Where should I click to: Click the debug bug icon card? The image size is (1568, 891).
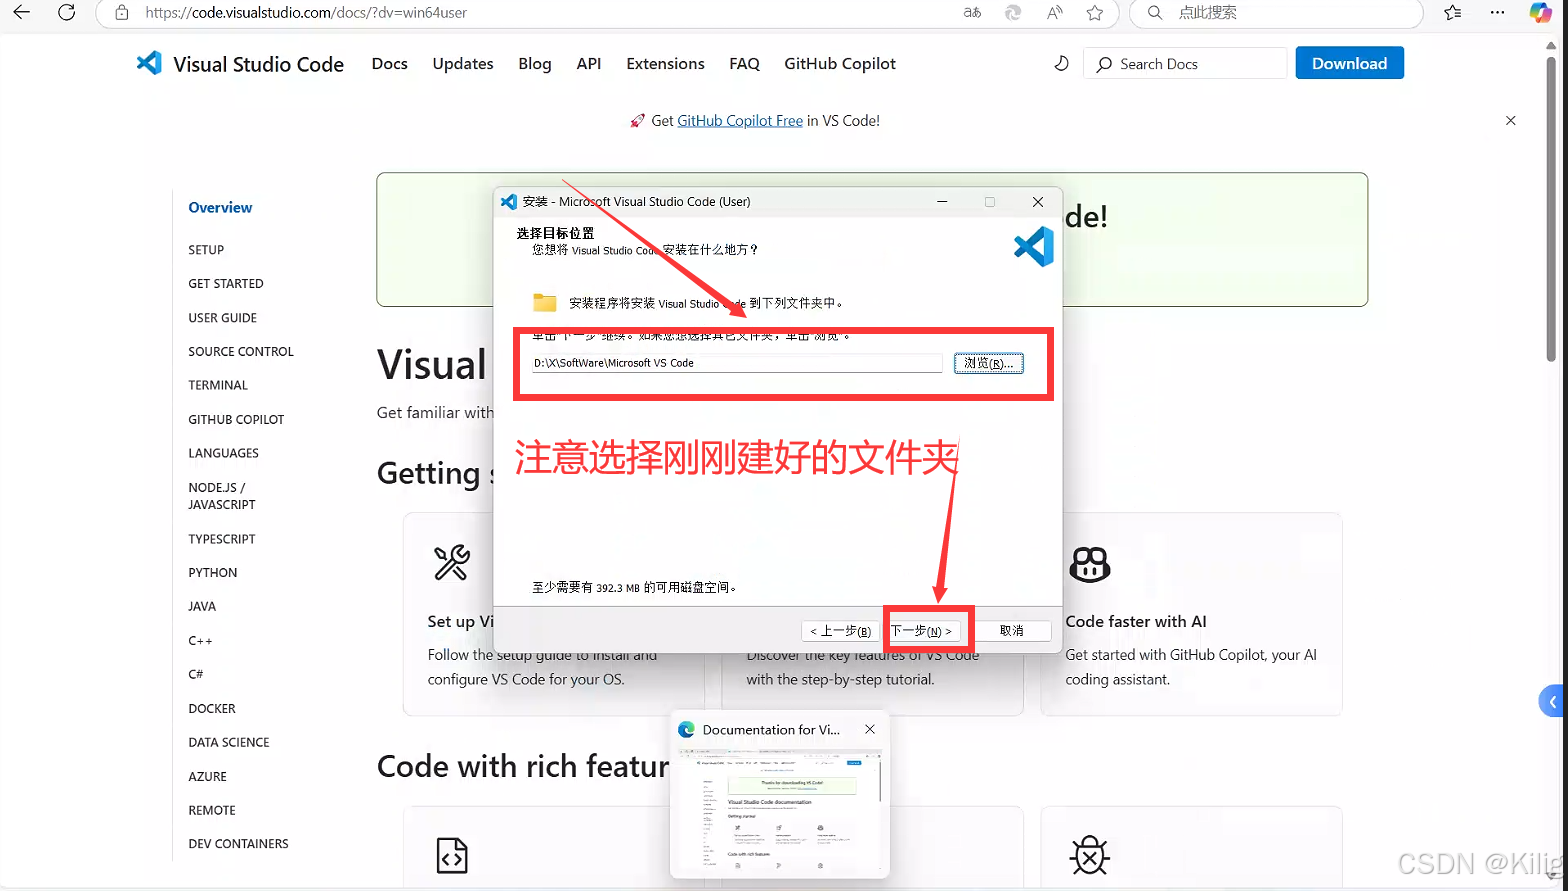point(1089,856)
